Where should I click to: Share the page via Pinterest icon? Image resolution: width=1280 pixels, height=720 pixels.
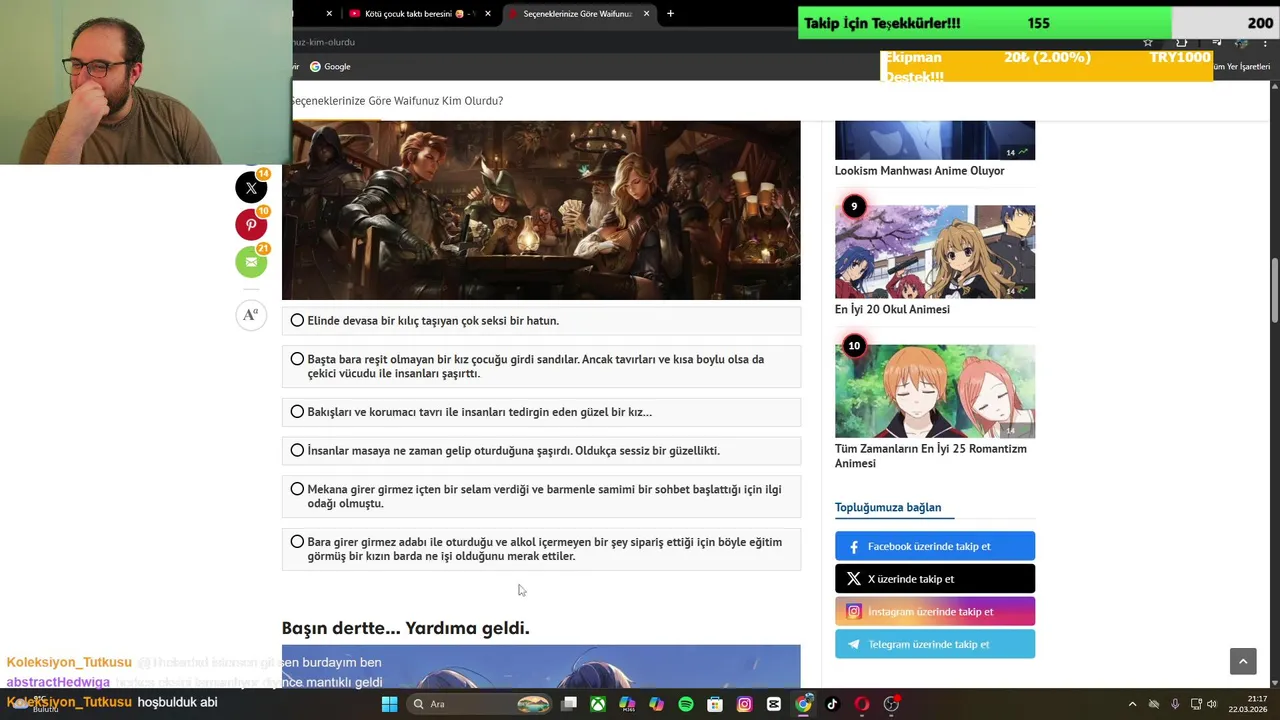[251, 225]
